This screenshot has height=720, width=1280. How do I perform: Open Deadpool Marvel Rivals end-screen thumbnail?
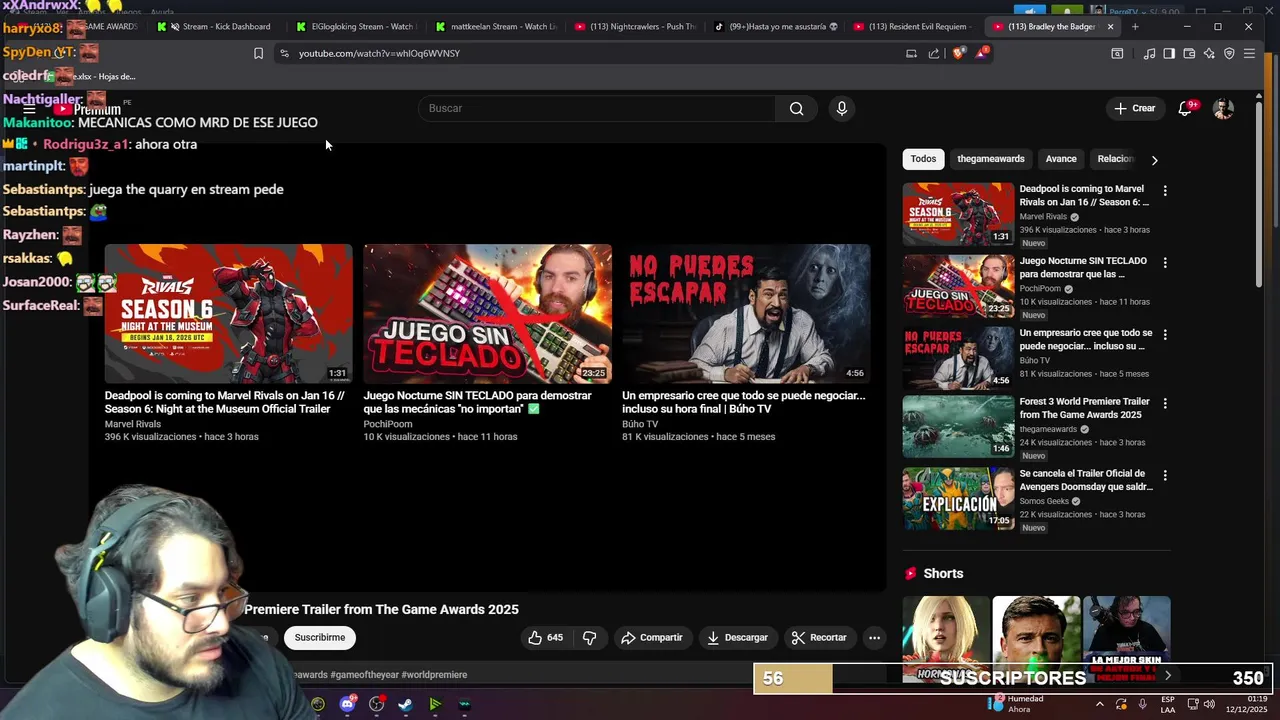tap(229, 313)
